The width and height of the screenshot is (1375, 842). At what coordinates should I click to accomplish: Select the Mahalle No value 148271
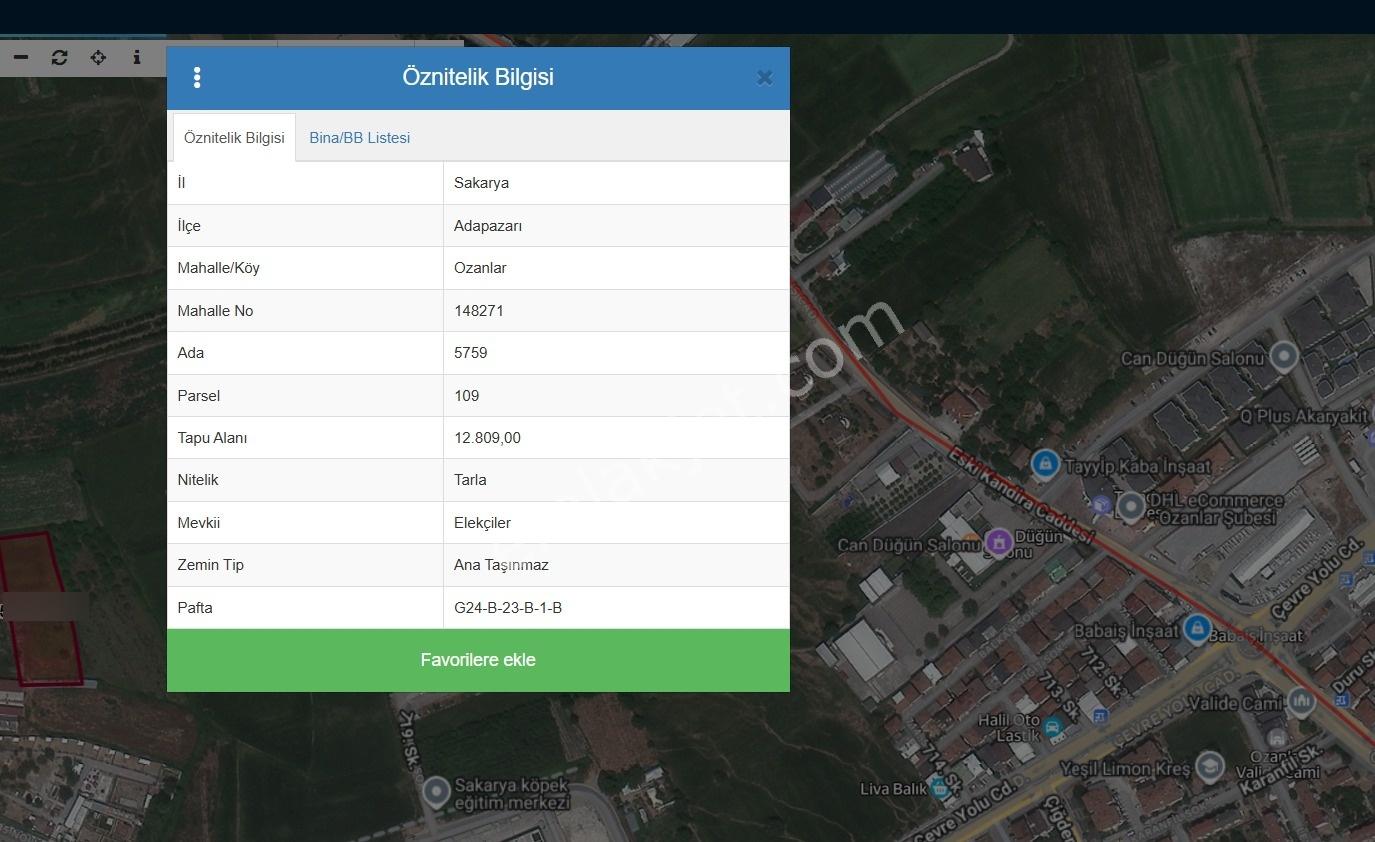(479, 311)
